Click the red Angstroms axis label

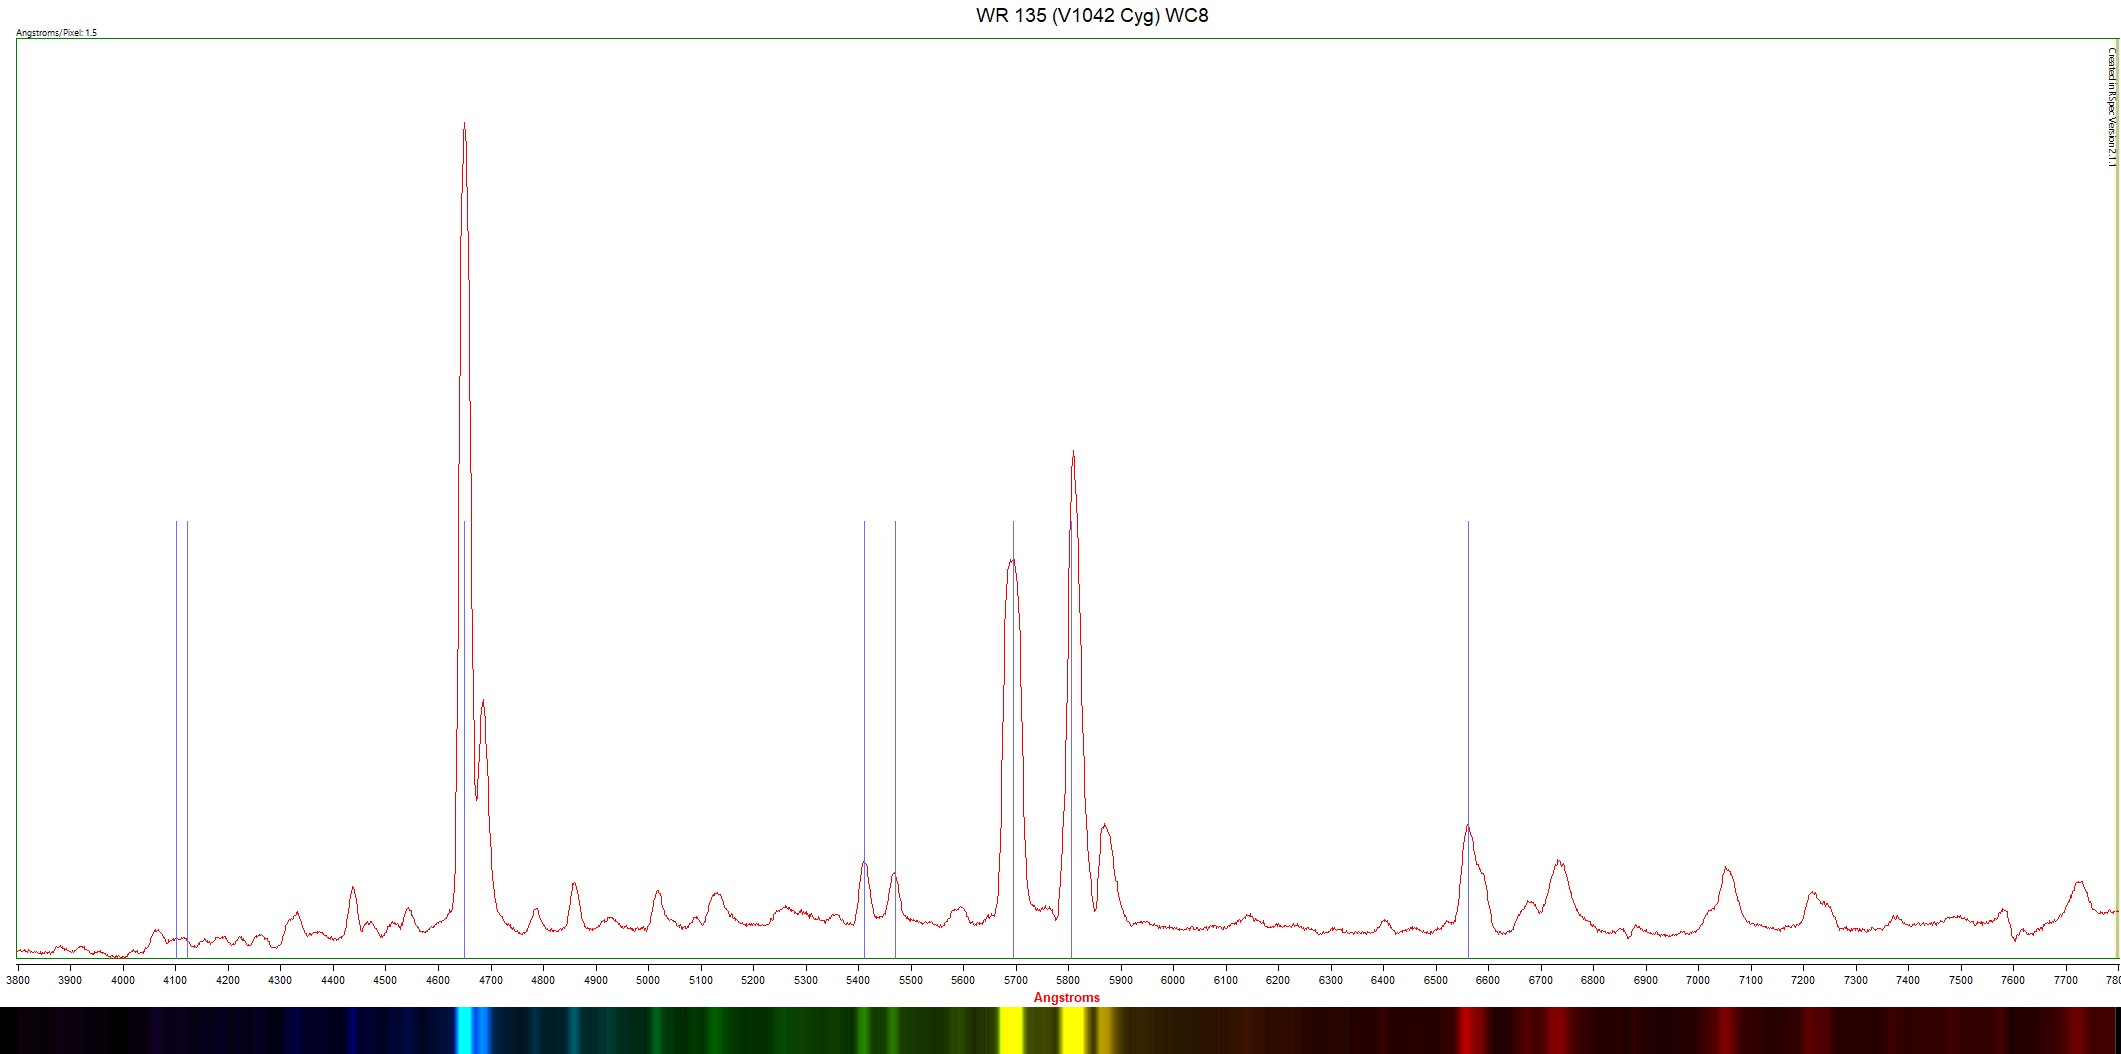[x=1066, y=997]
